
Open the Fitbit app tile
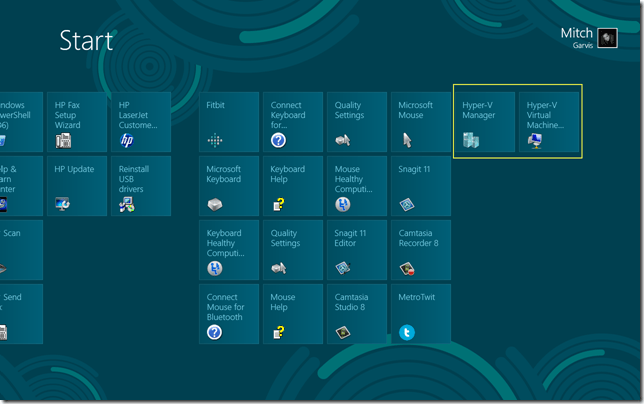tap(229, 122)
